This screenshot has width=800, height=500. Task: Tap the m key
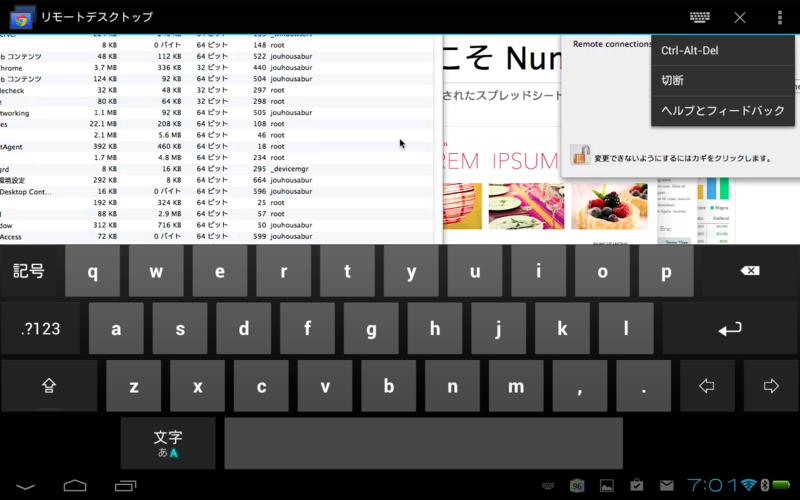click(516, 386)
